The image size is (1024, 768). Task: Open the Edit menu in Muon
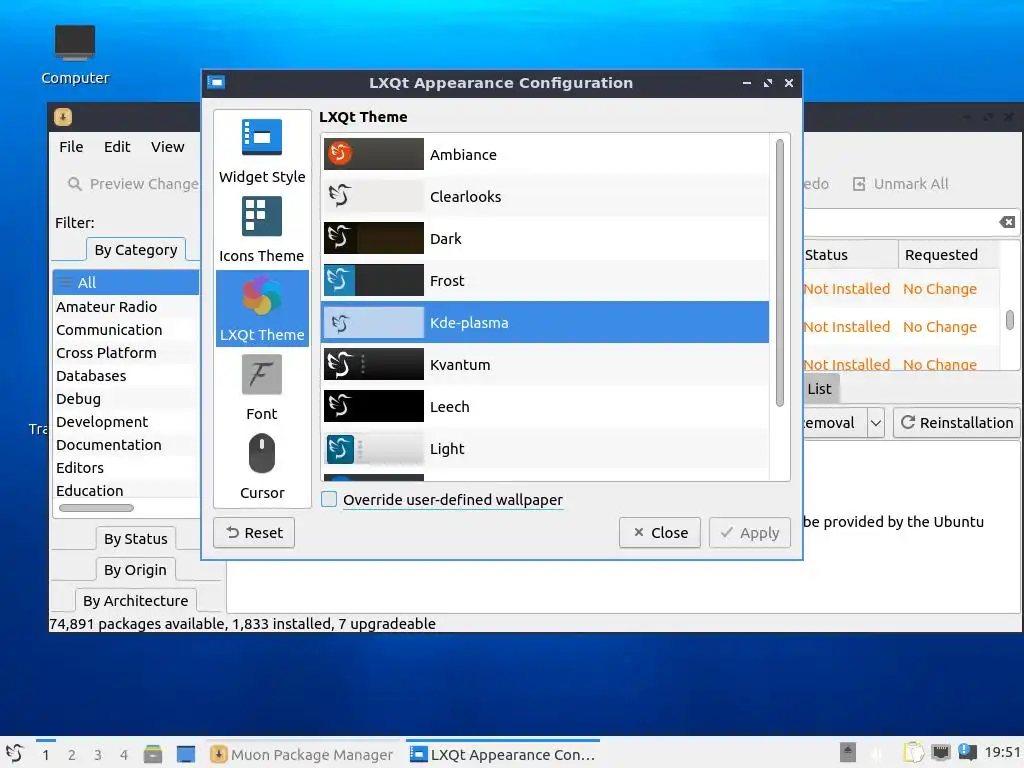click(117, 147)
